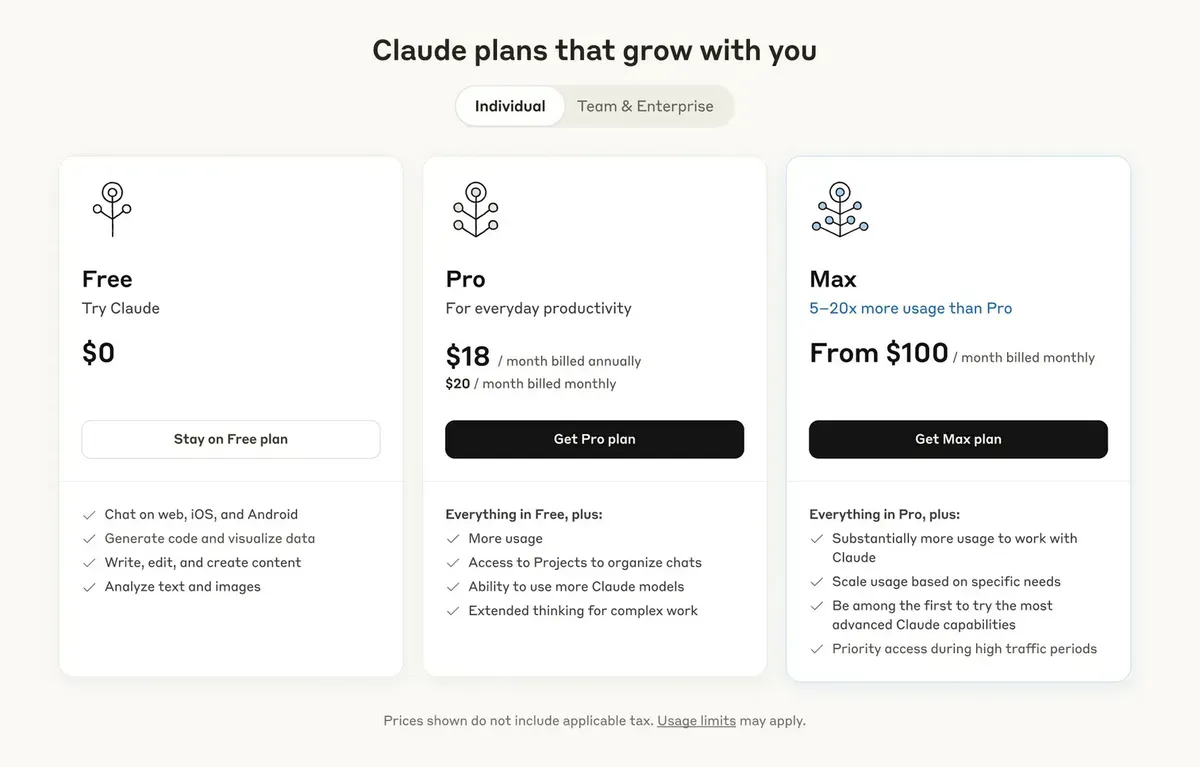
Task: Click Stay on Free plan button
Action: point(231,439)
